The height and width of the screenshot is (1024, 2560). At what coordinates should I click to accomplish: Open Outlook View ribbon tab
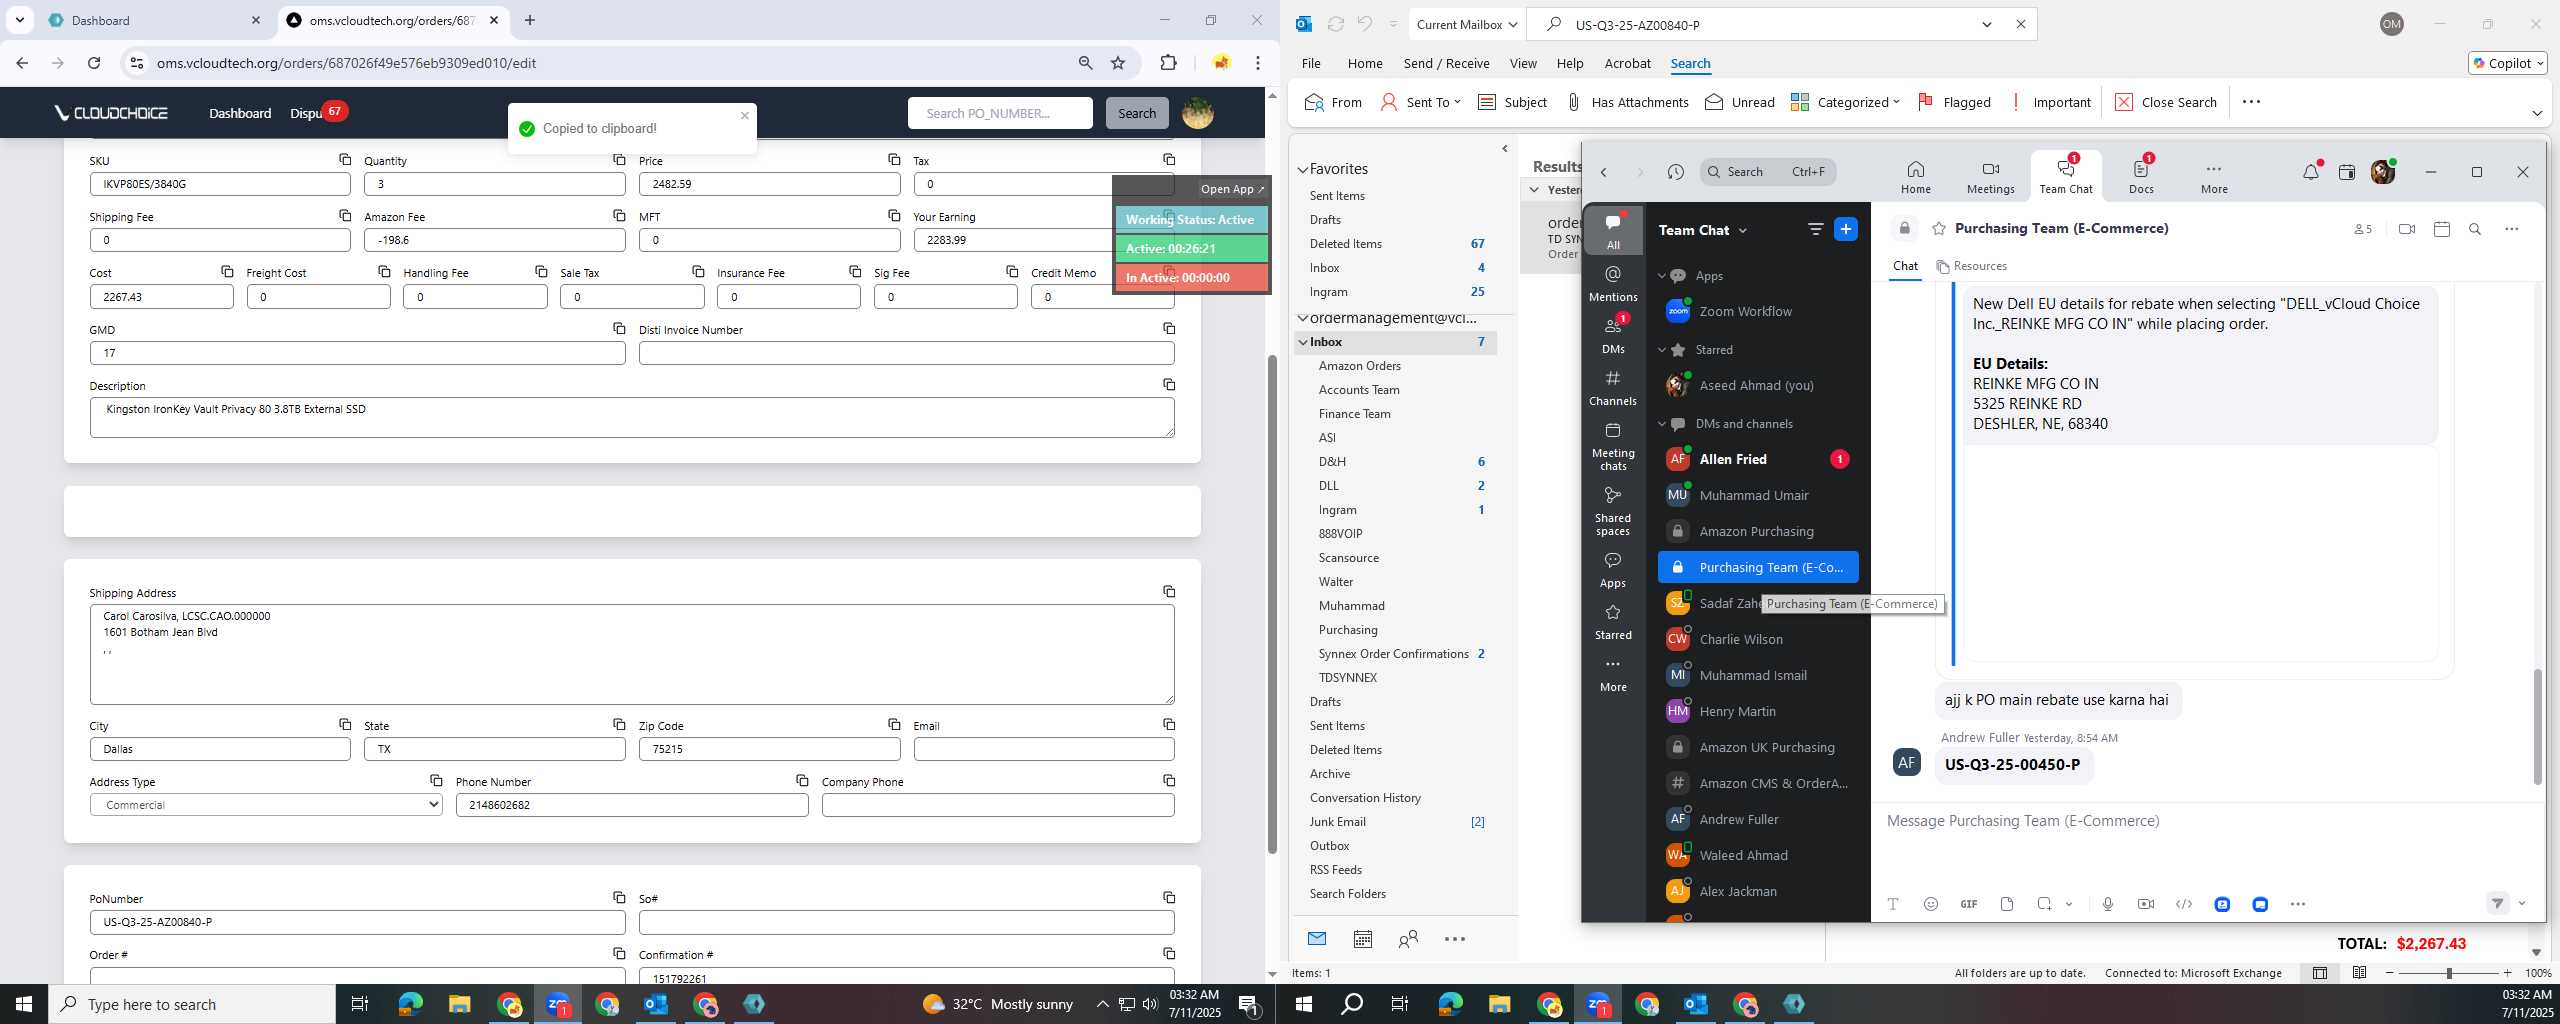(x=1522, y=63)
